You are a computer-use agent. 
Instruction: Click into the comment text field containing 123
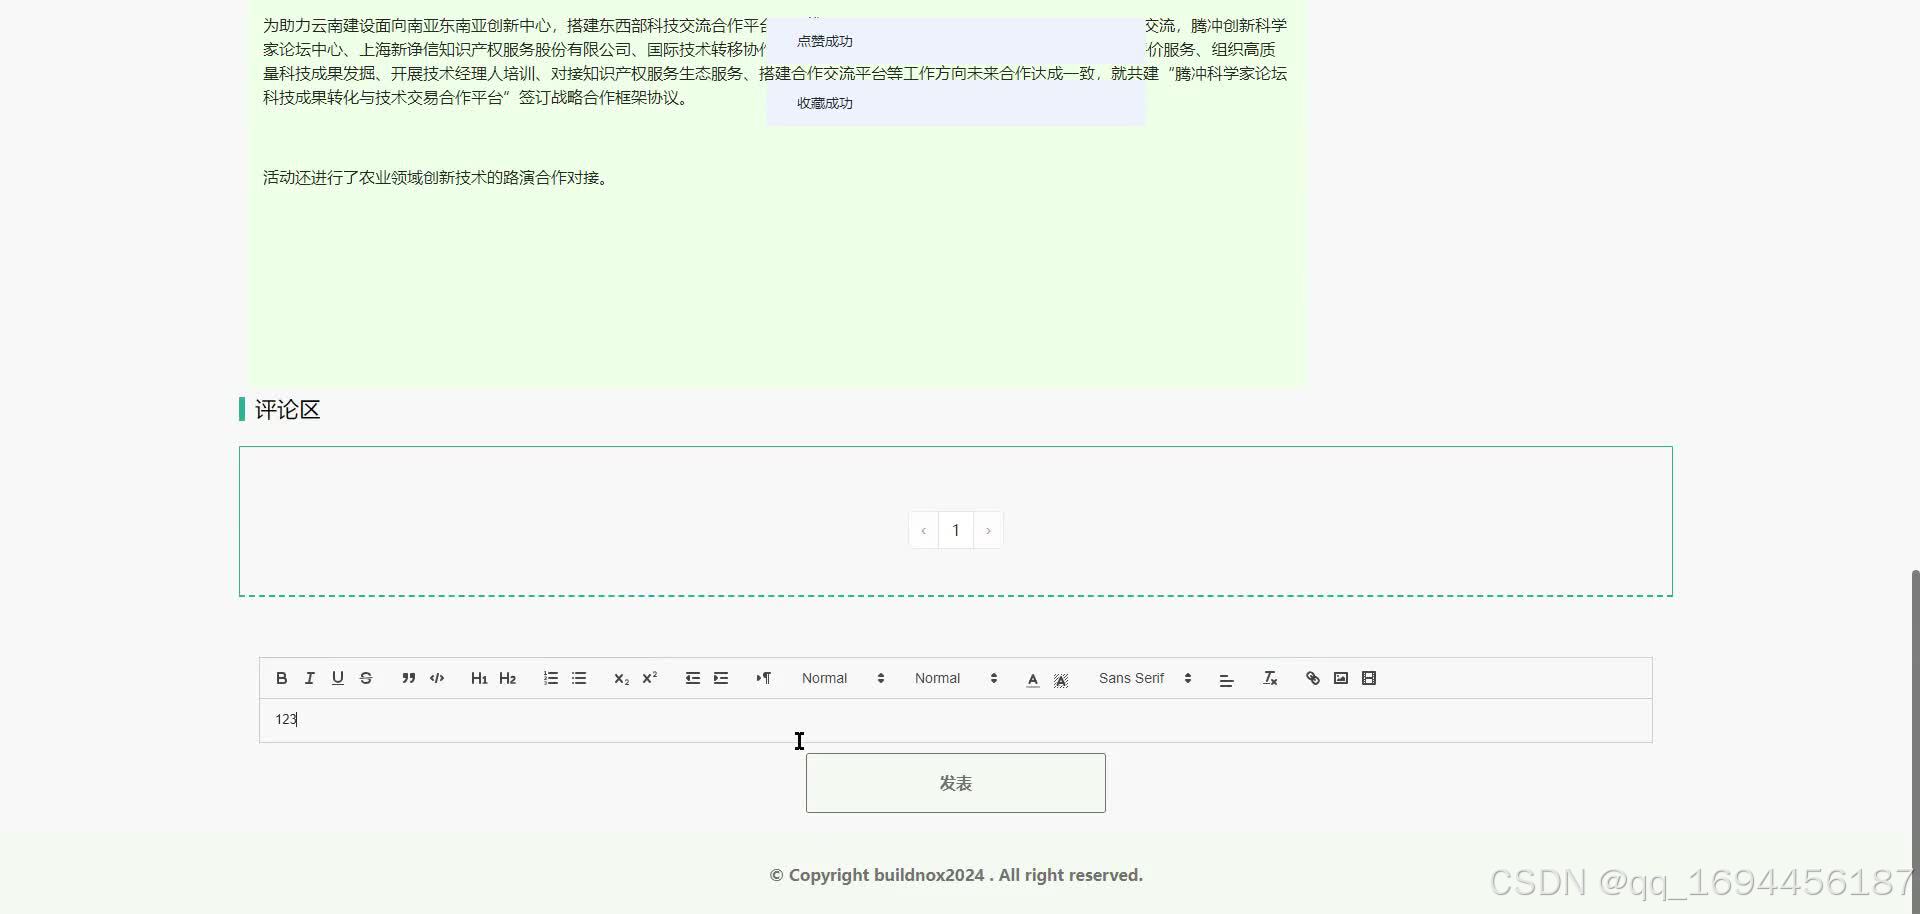[956, 720]
